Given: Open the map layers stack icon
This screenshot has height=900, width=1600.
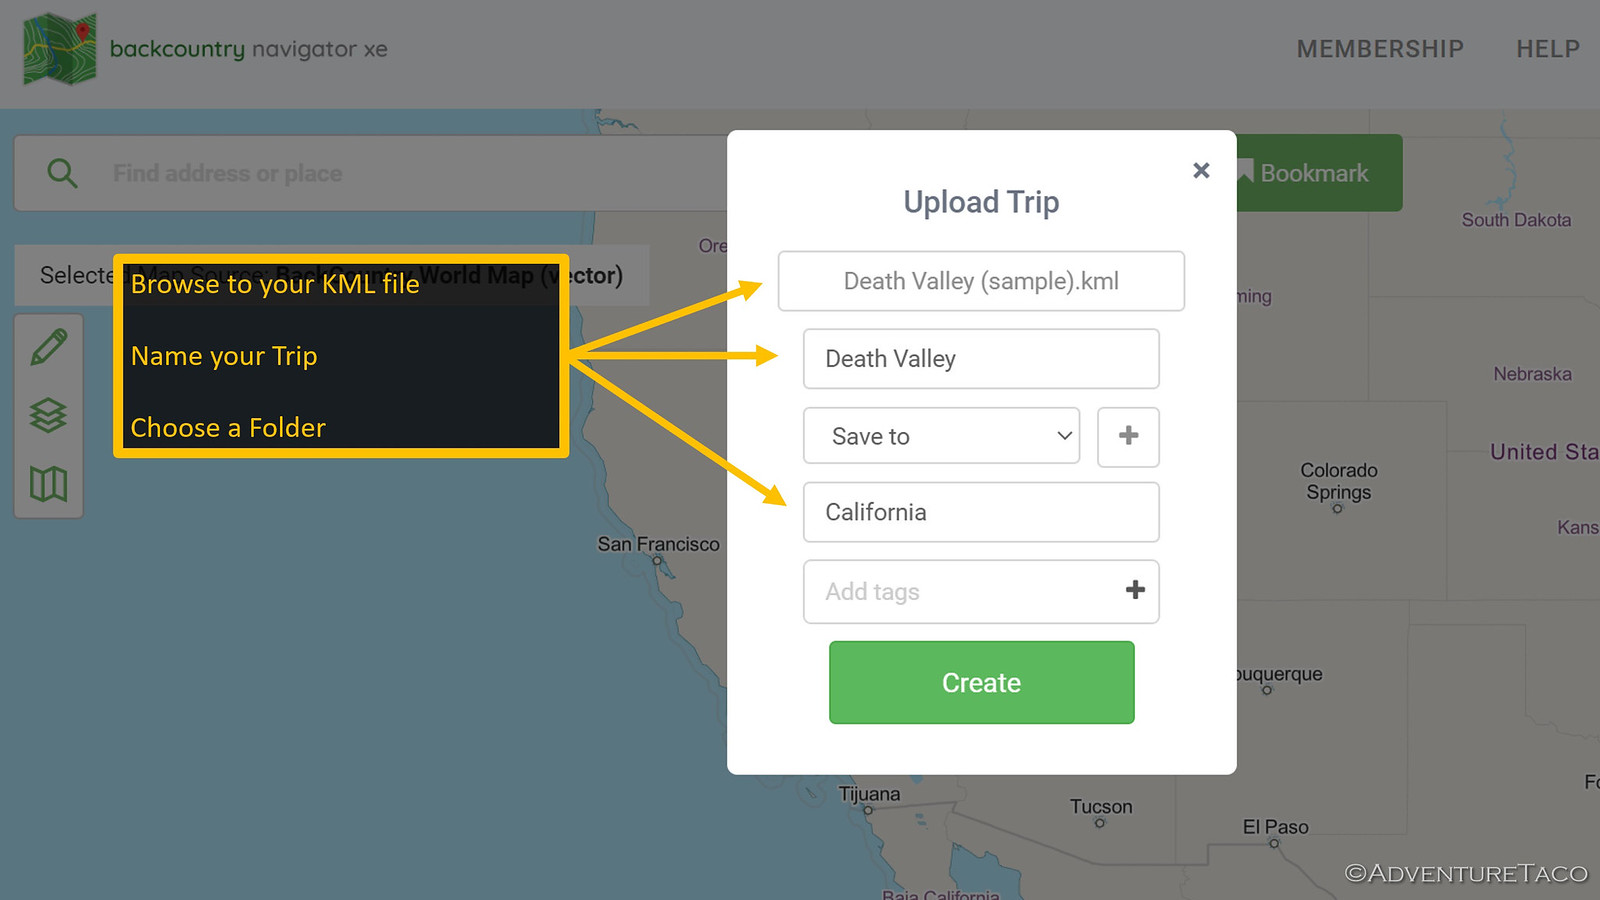Looking at the screenshot, I should pyautogui.click(x=48, y=415).
